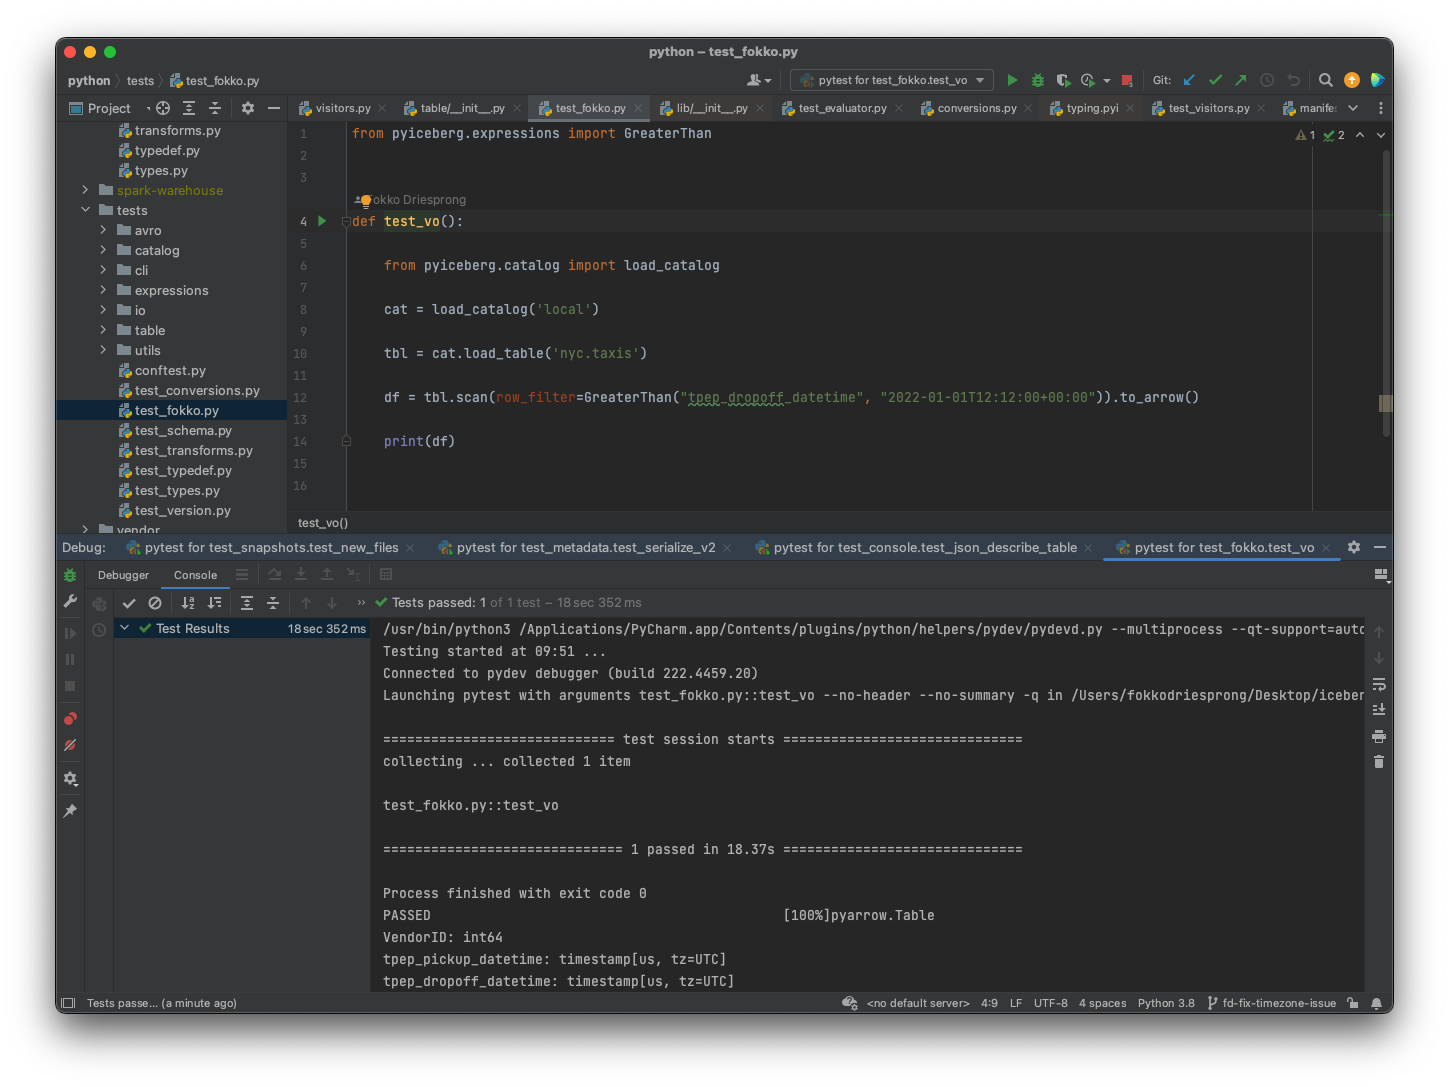Screen dimensions: 1449x1087
Task: Toggle show passed tests checkmark
Action: pos(129,603)
